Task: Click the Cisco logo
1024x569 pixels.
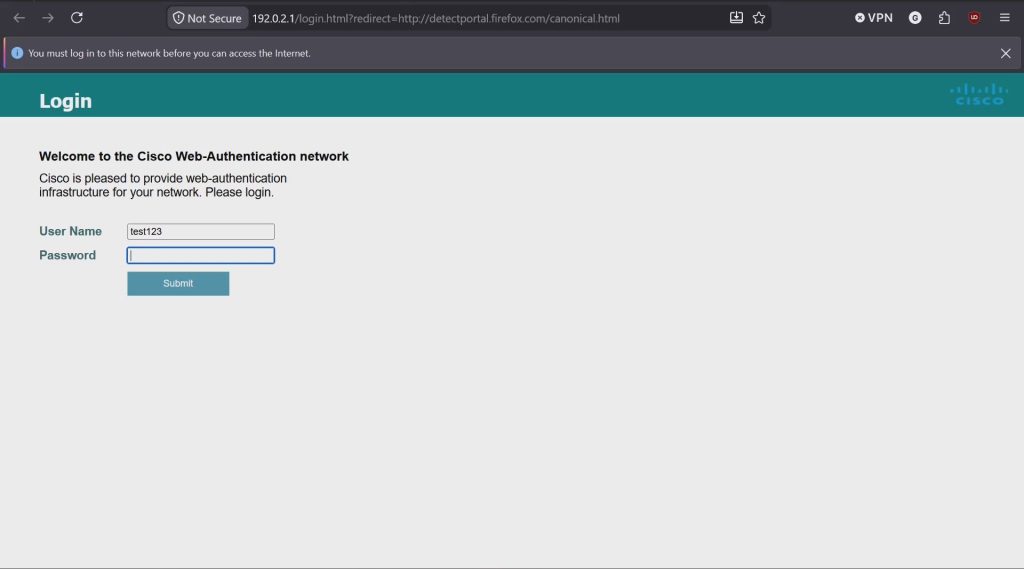Action: 978,95
